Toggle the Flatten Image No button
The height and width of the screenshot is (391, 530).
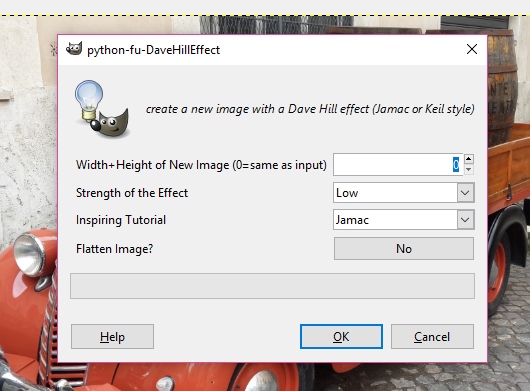click(x=404, y=249)
